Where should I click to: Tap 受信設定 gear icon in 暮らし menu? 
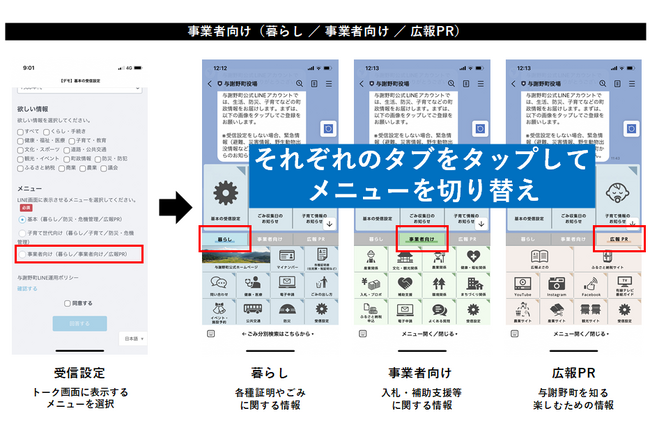(x=321, y=309)
